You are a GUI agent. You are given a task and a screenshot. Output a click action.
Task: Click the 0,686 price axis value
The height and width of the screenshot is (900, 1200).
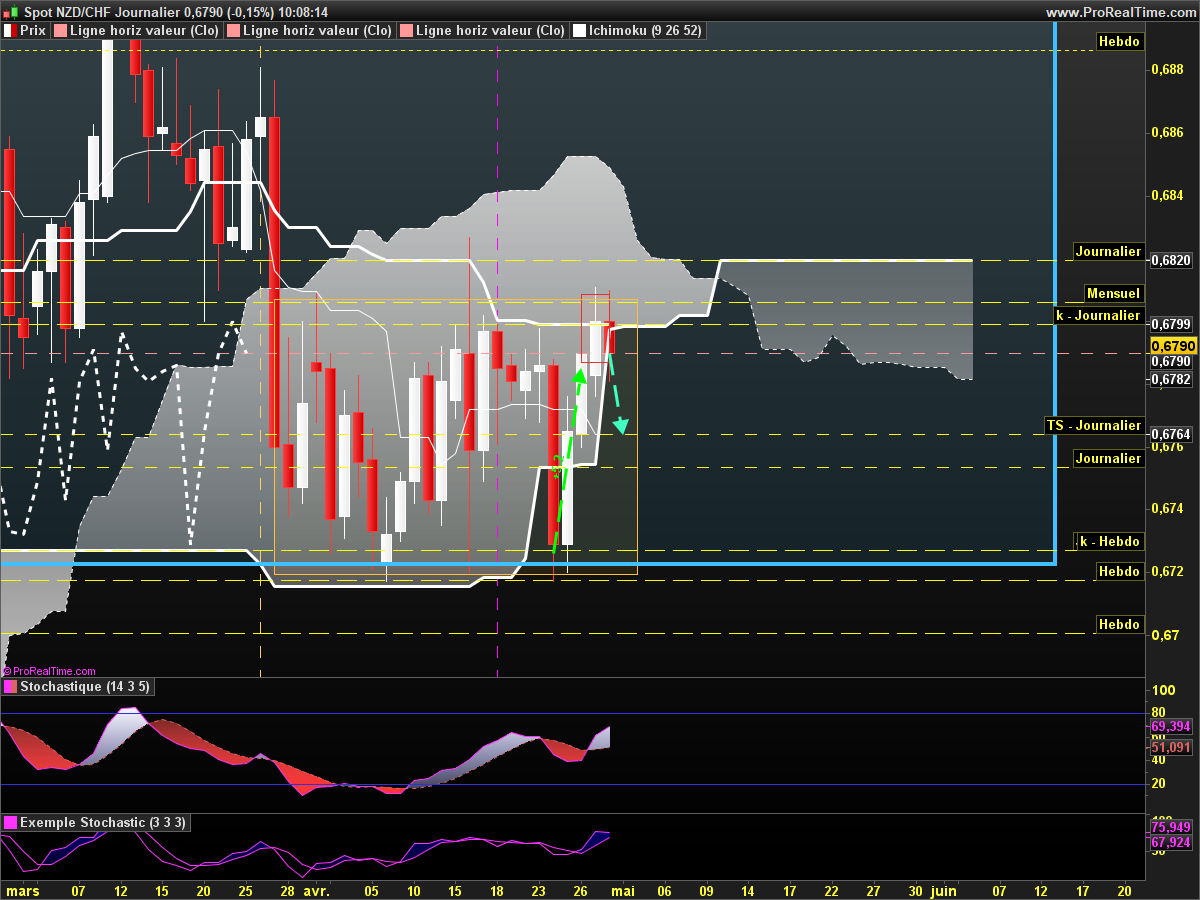[x=1166, y=133]
